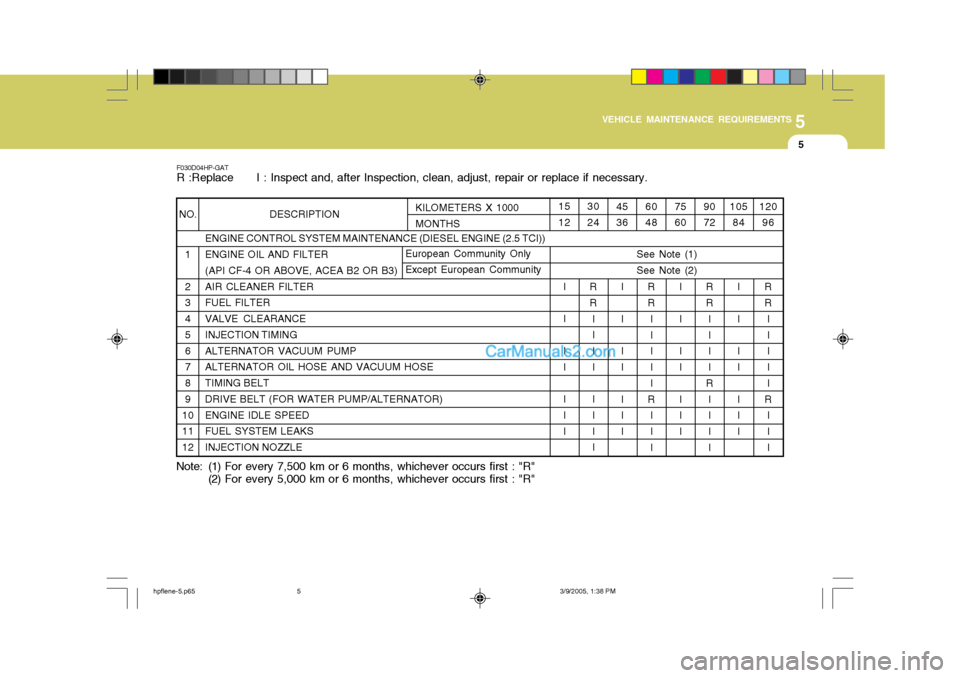This screenshot has height=678, width=960.
Task: Click '(API CF-4 OR ABOVE, ACEA B2 OR B3)' text
Action: click(x=301, y=270)
